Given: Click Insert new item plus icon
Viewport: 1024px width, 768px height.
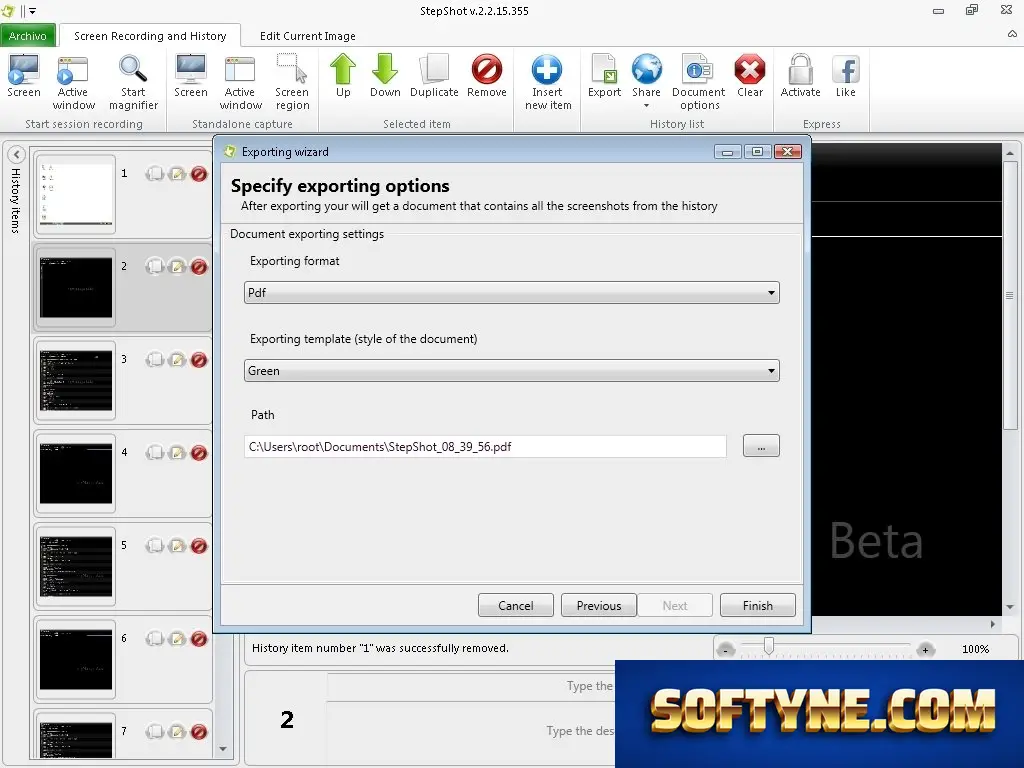Looking at the screenshot, I should (547, 69).
